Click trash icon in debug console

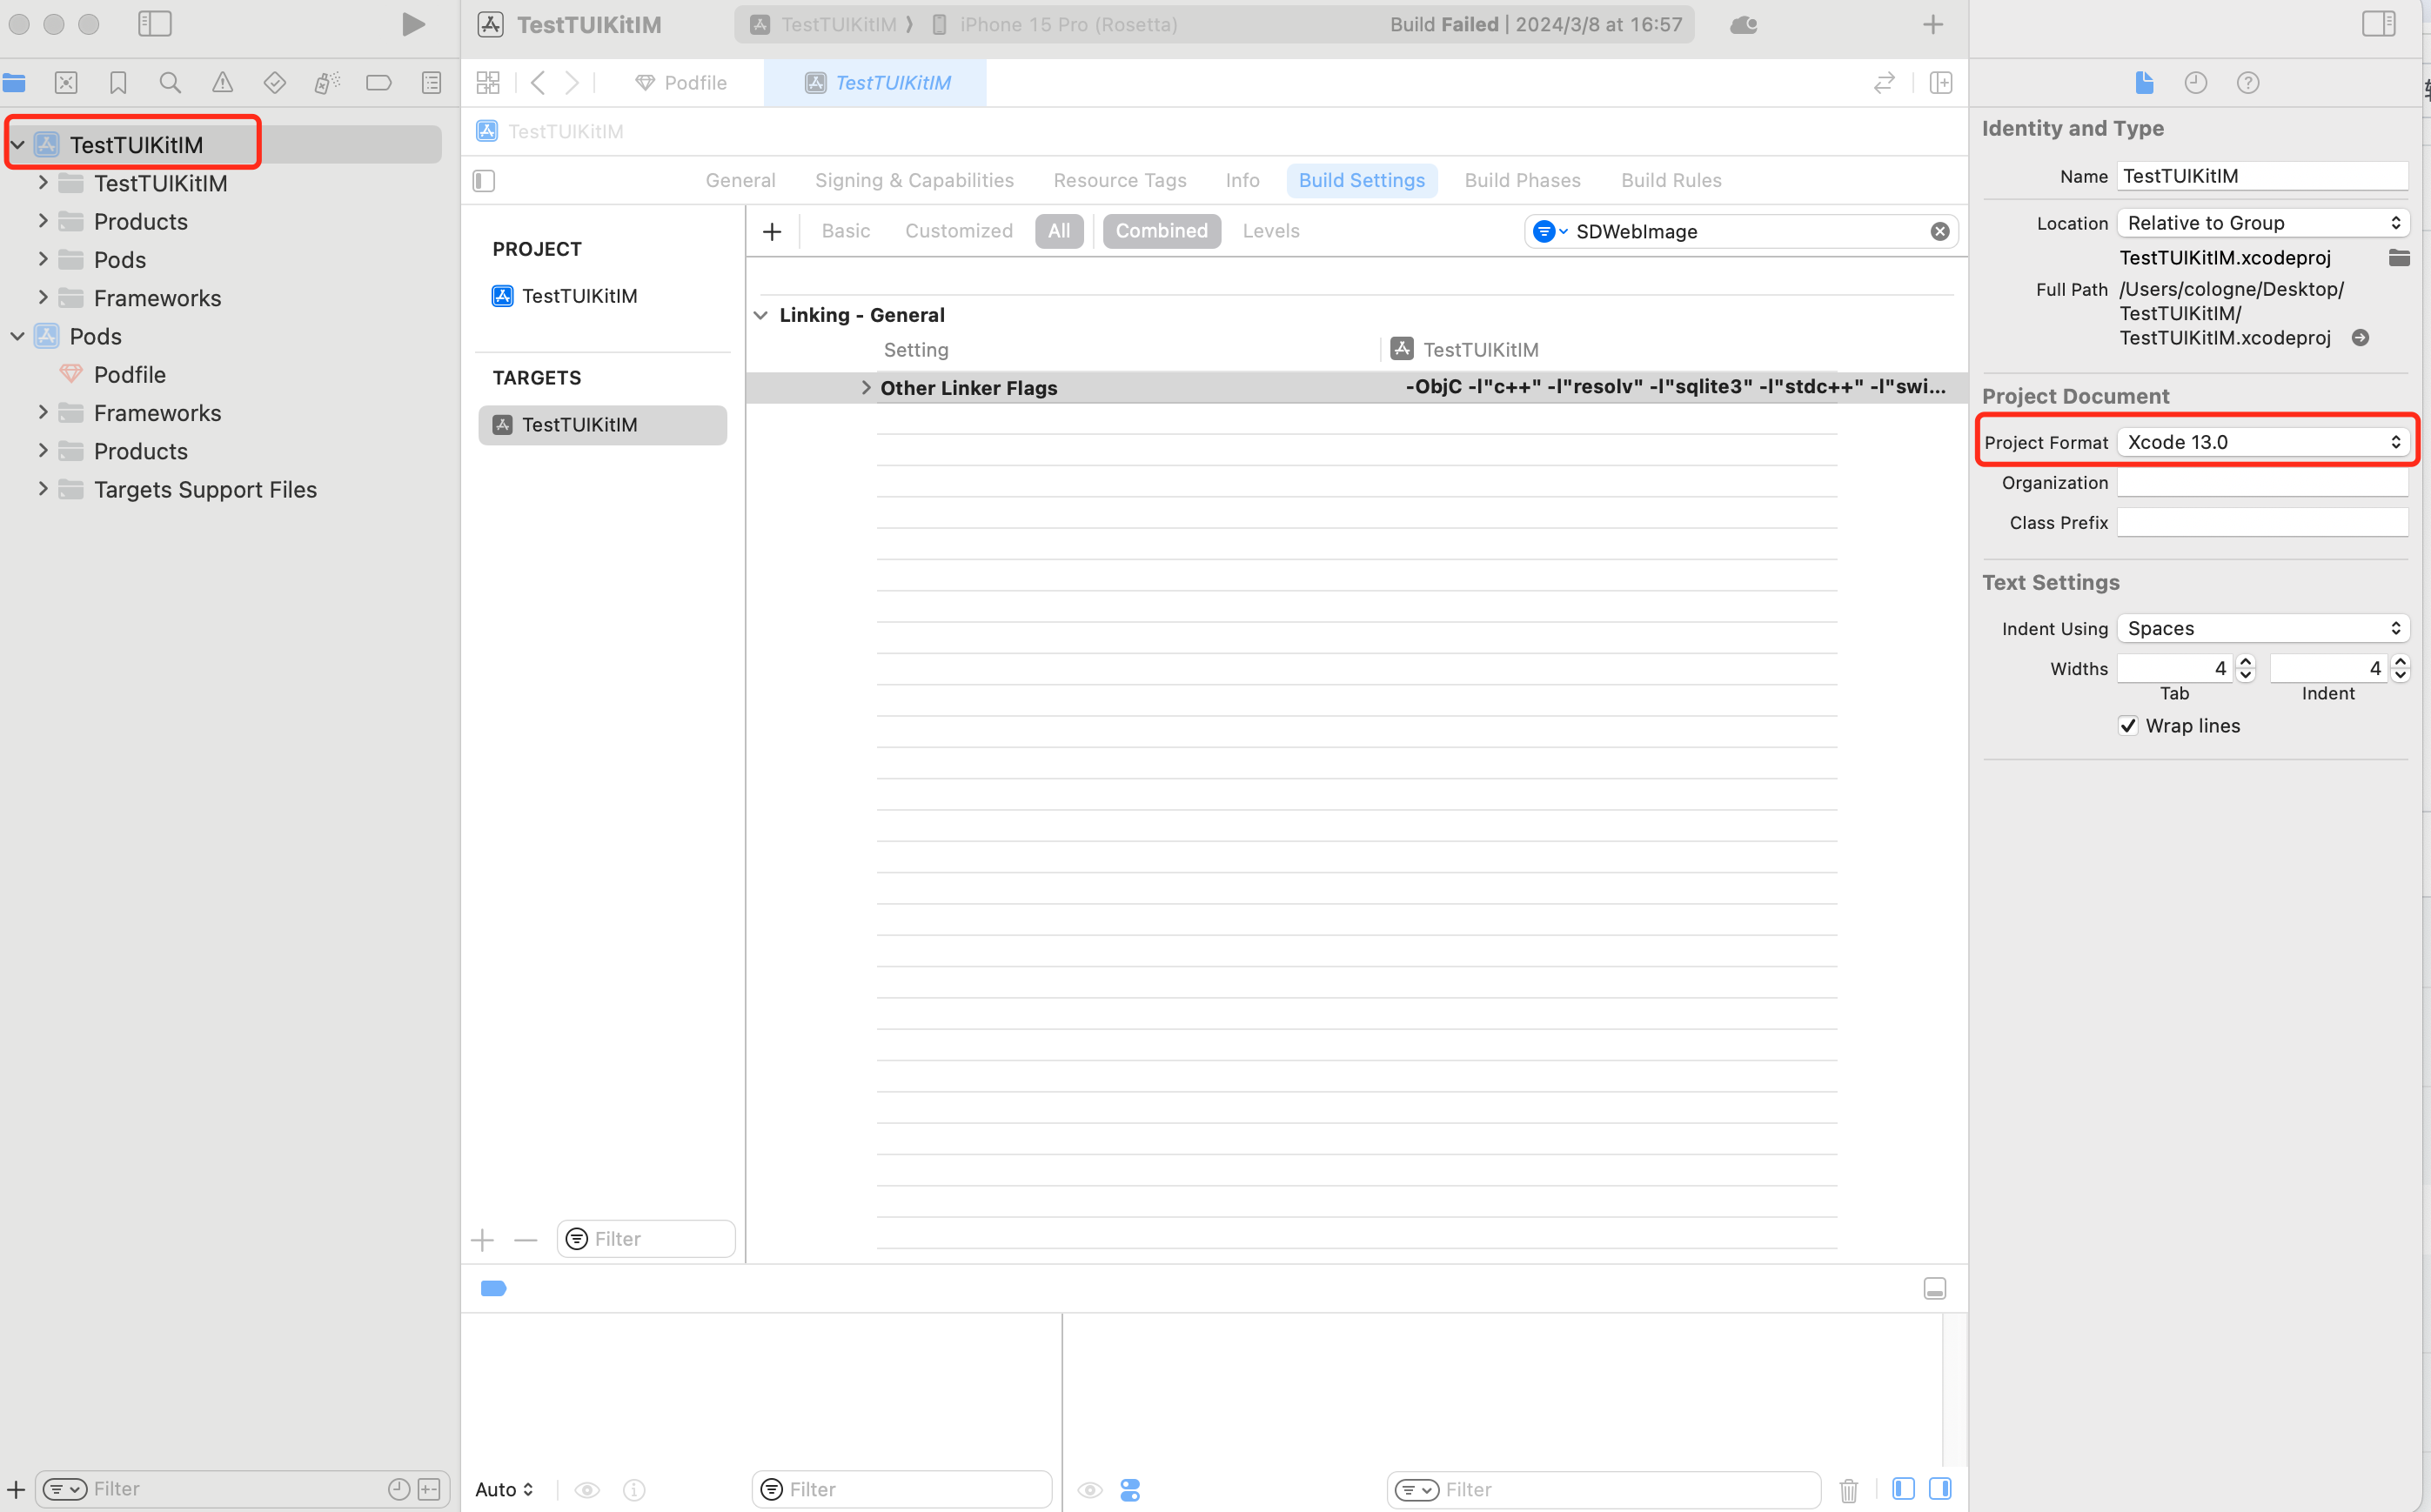click(1848, 1489)
